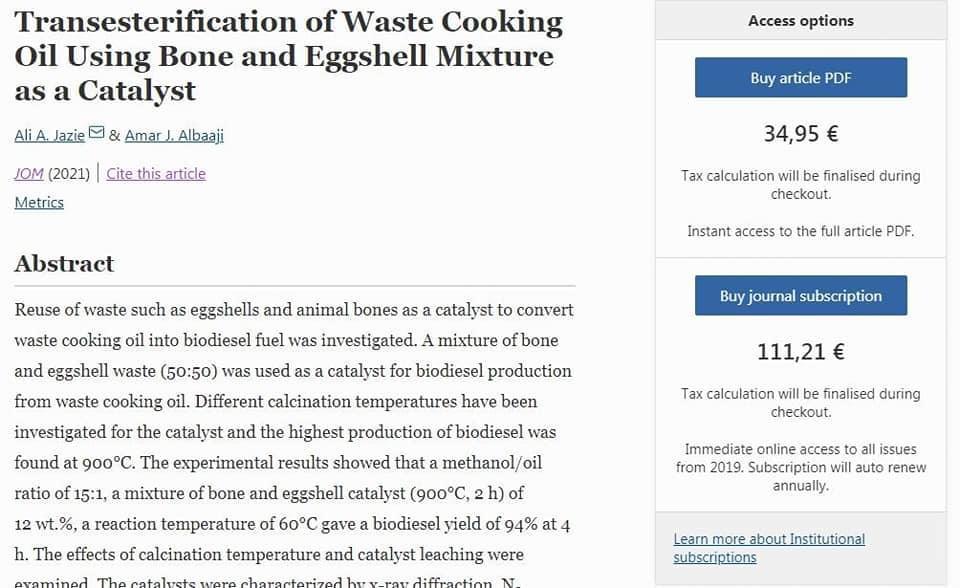960x588 pixels.
Task: Click the 111,21 € subscription price
Action: [801, 352]
